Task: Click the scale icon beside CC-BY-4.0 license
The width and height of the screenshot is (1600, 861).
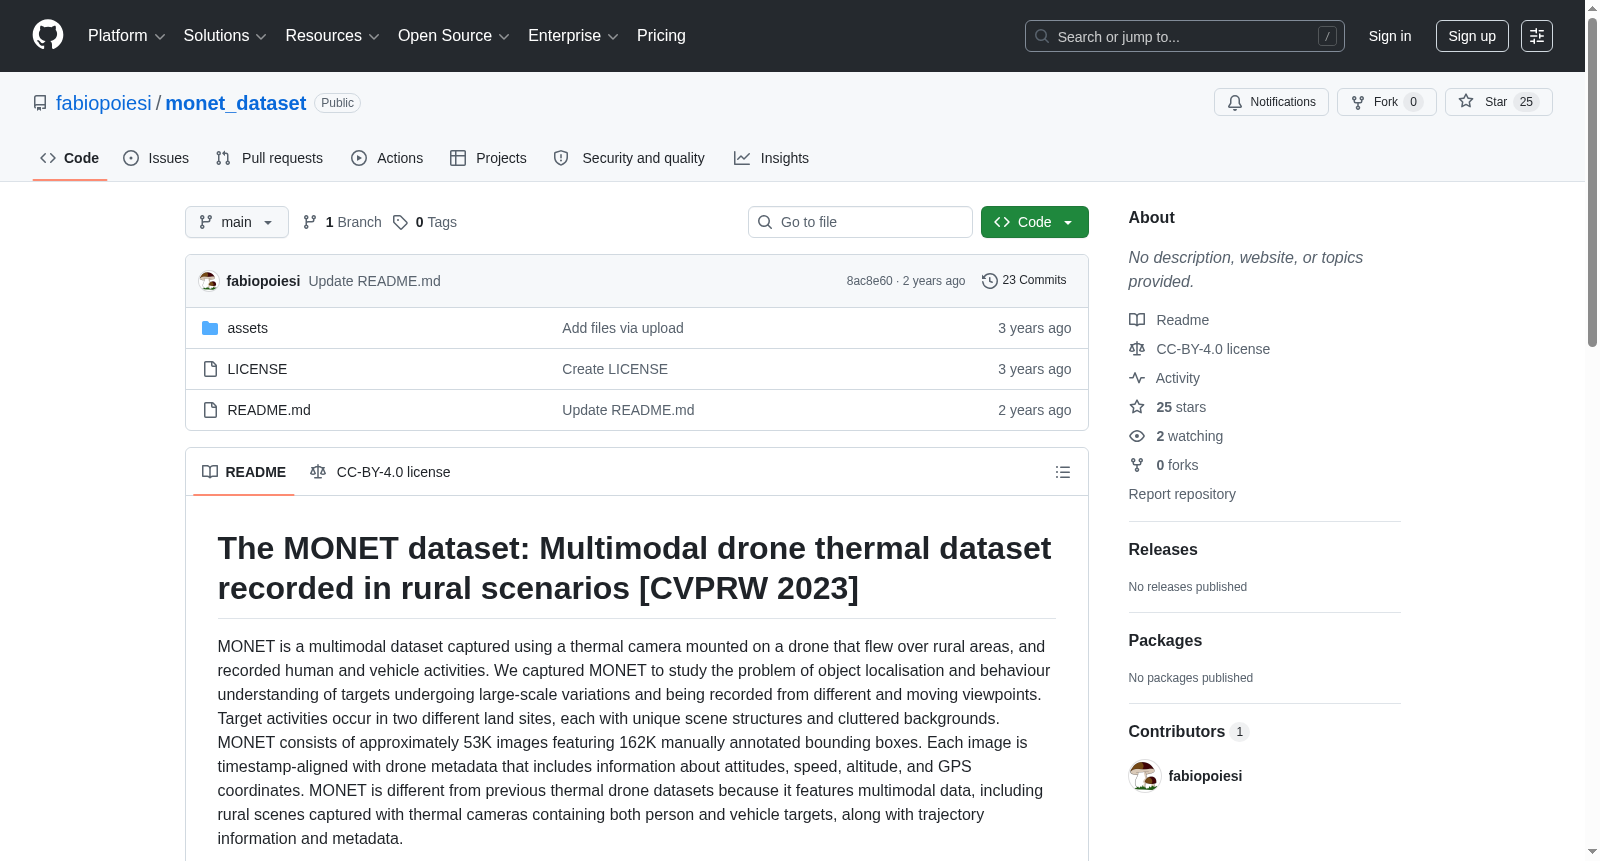Action: point(1137,349)
